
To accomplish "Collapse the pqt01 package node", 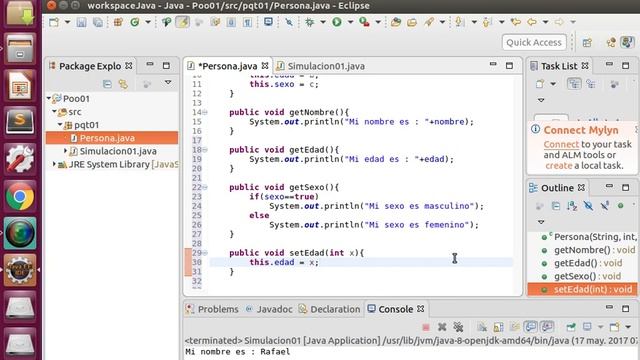I will [x=60, y=124].
